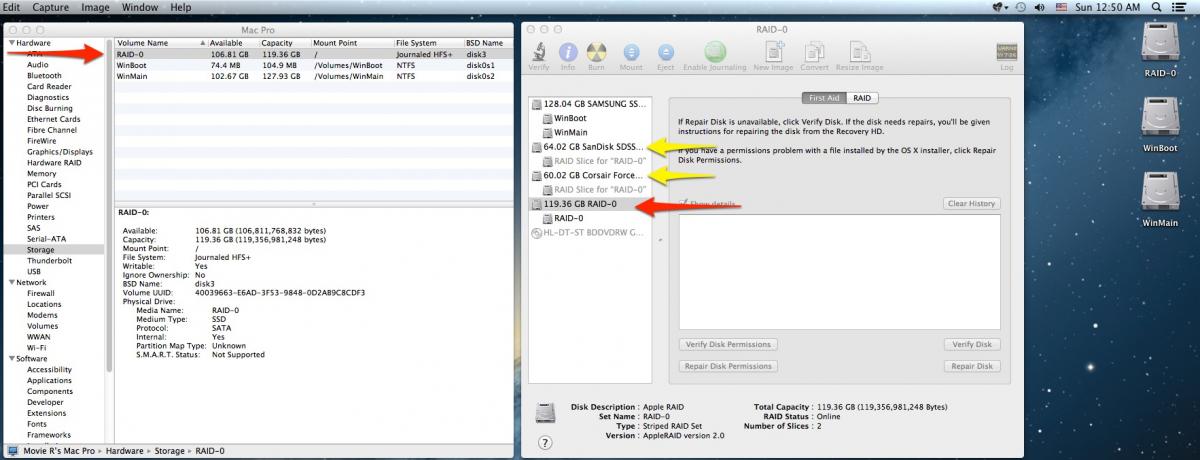Image resolution: width=1200 pixels, height=460 pixels.
Task: Open Time Machine menu bar icon
Action: (x=1021, y=7)
